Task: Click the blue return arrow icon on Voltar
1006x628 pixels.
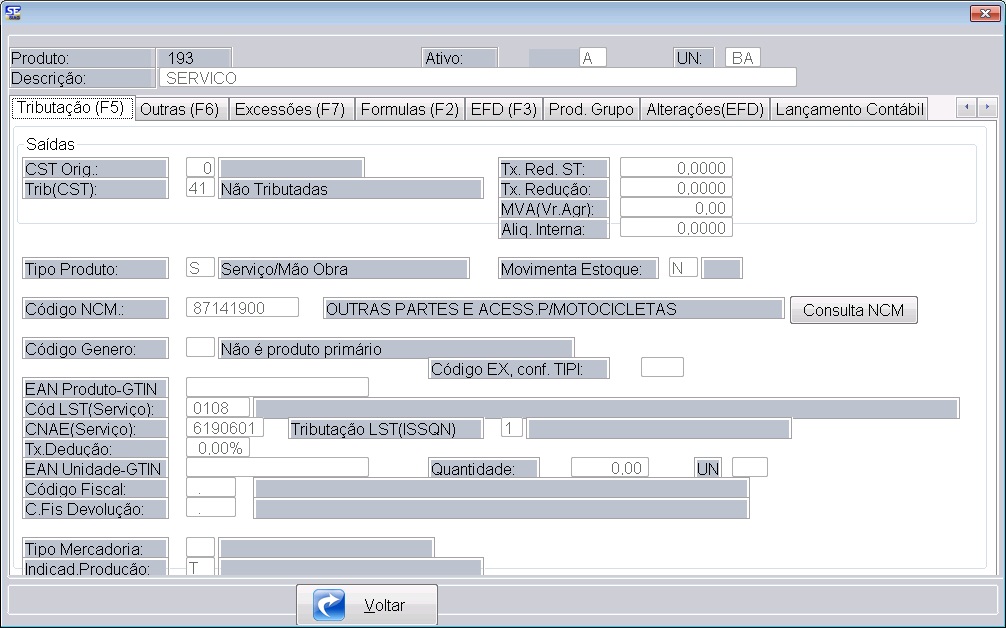Action: 329,605
